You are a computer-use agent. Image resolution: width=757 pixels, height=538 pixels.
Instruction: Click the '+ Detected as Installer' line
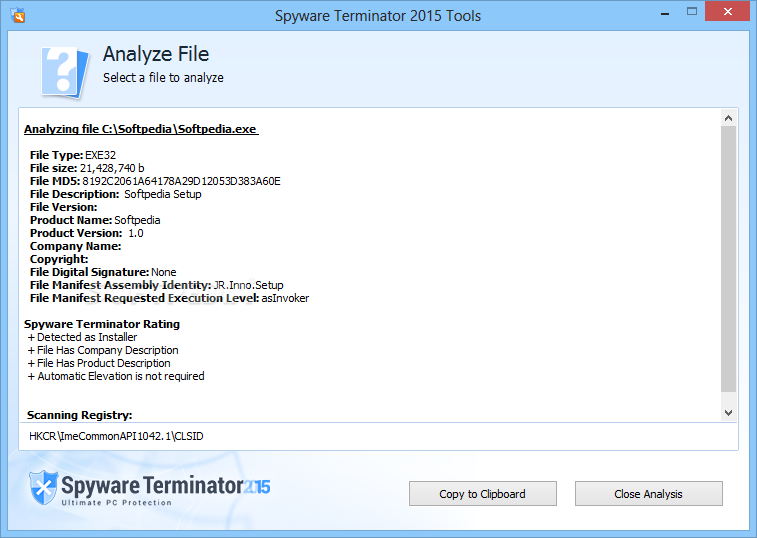pos(82,337)
